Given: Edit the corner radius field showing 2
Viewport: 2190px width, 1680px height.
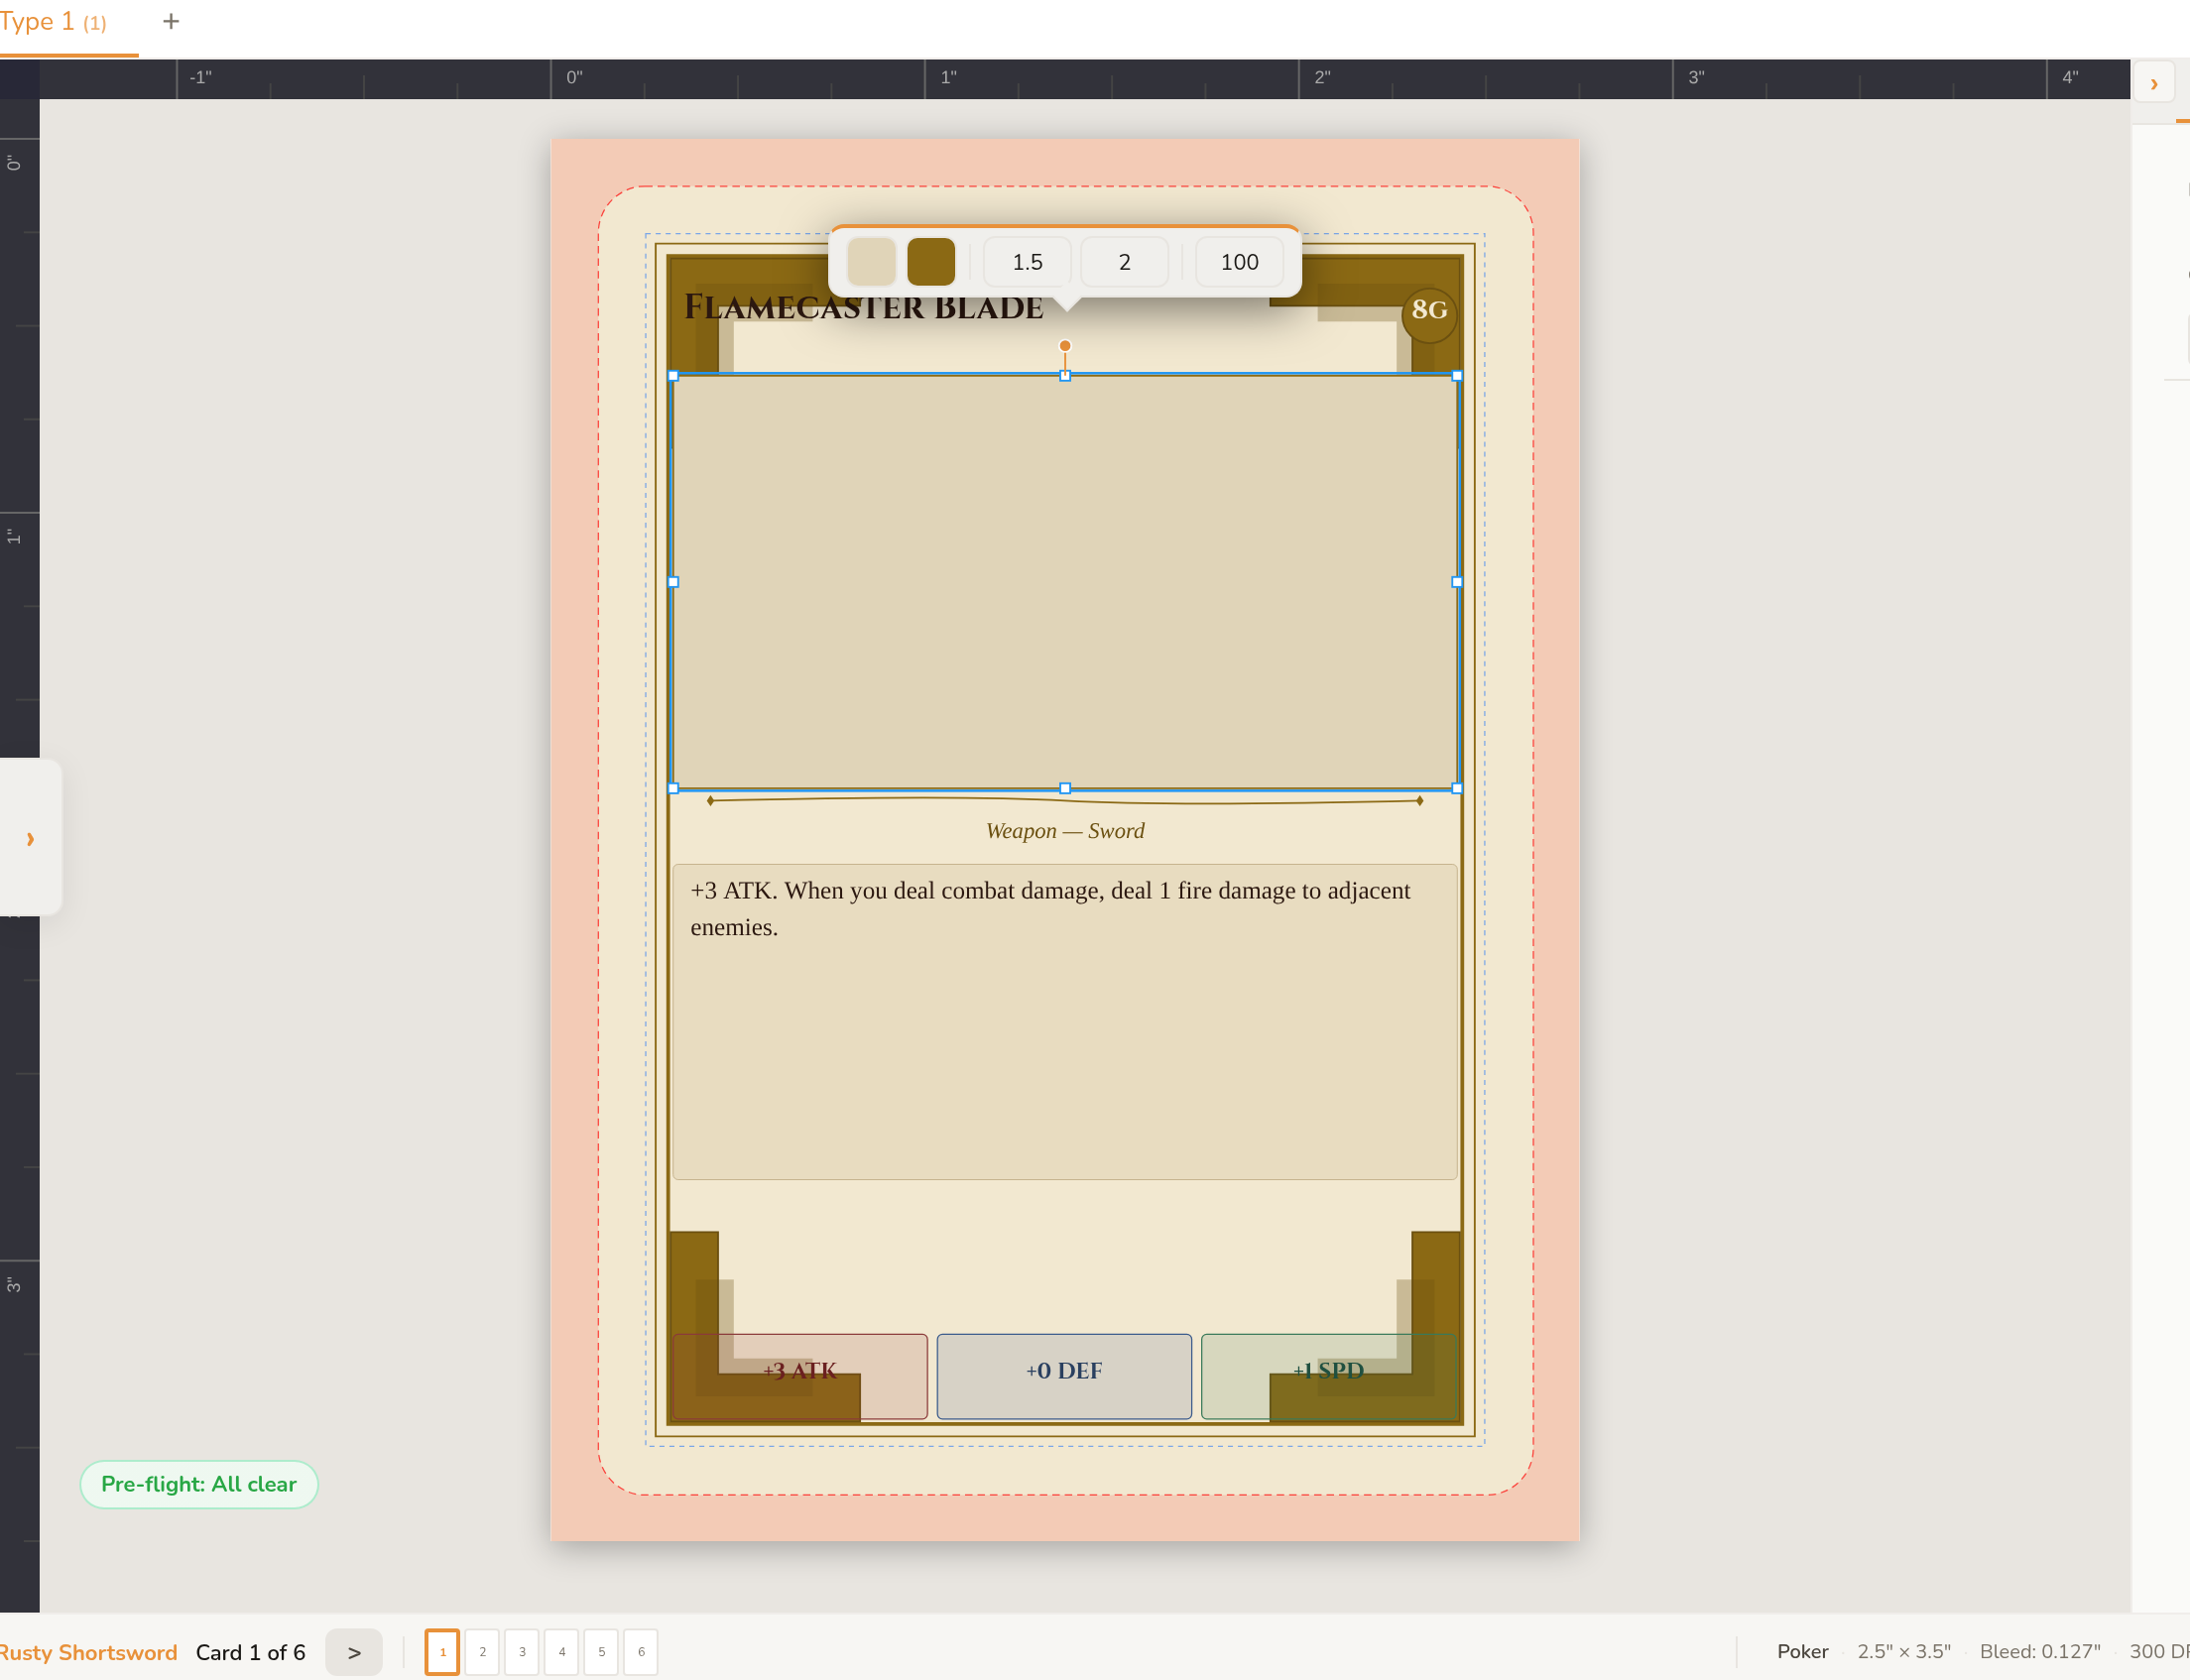Looking at the screenshot, I should tap(1124, 262).
